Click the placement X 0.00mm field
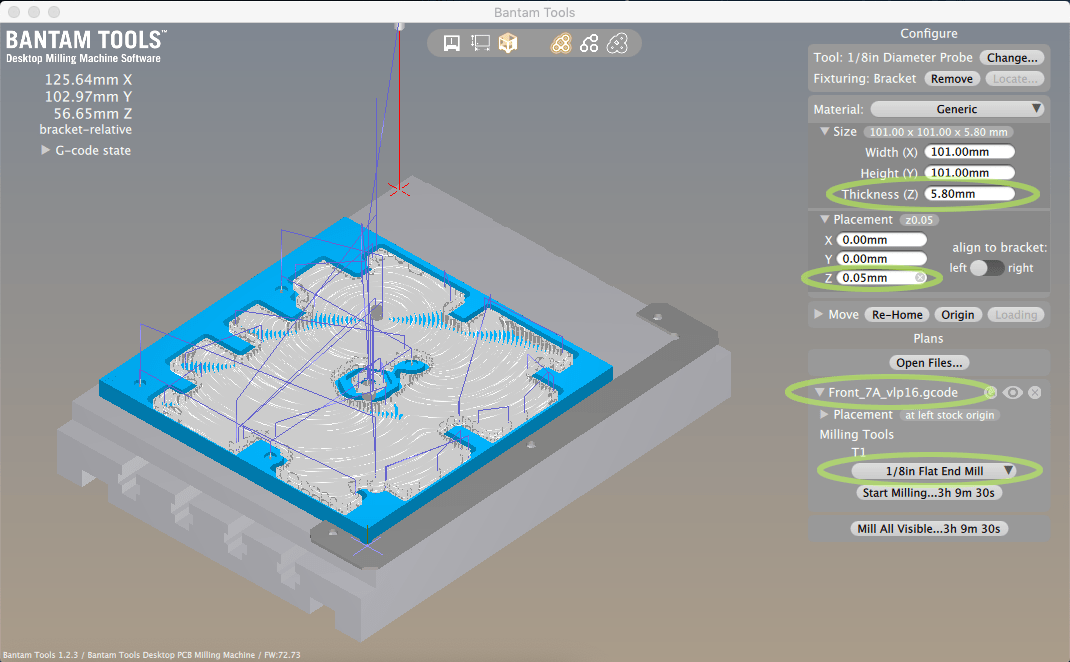This screenshot has width=1070, height=662. pyautogui.click(x=881, y=240)
